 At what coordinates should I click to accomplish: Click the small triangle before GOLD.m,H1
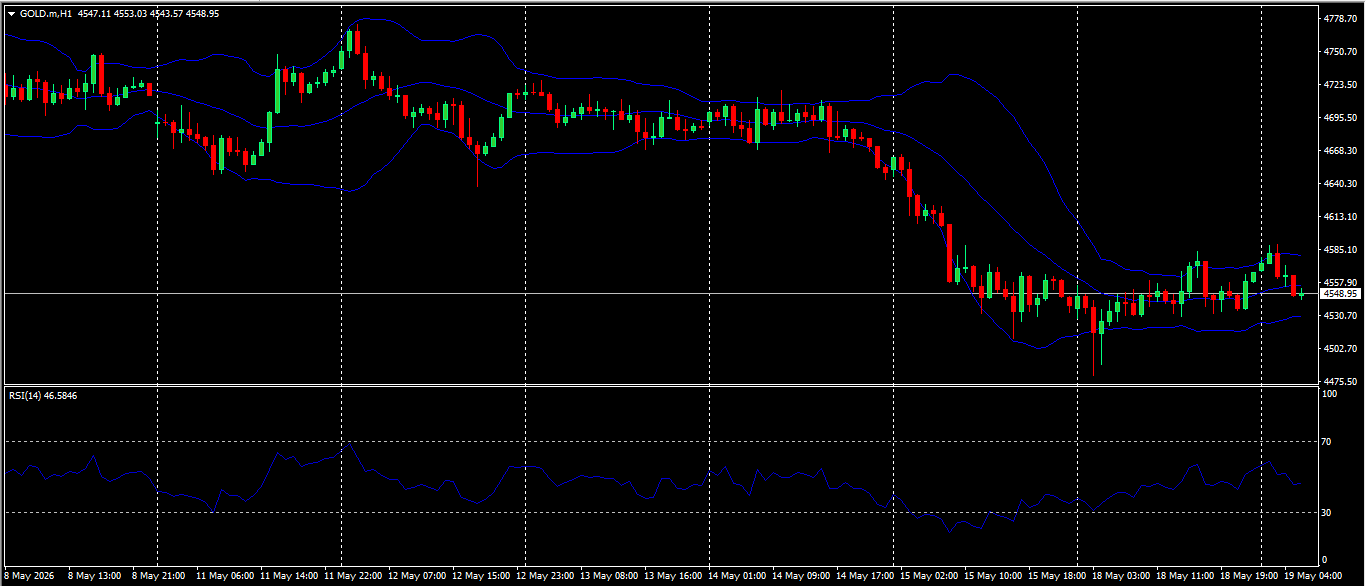coord(11,14)
